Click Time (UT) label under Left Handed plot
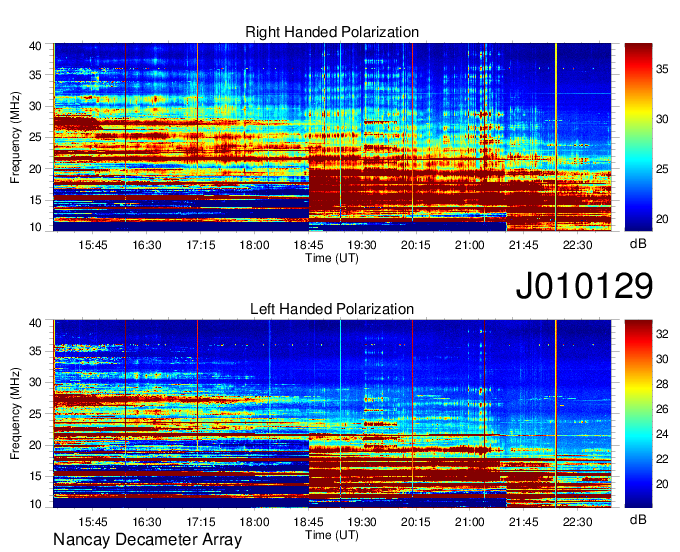Image resolution: width=680 pixels, height=552 pixels. 332,535
